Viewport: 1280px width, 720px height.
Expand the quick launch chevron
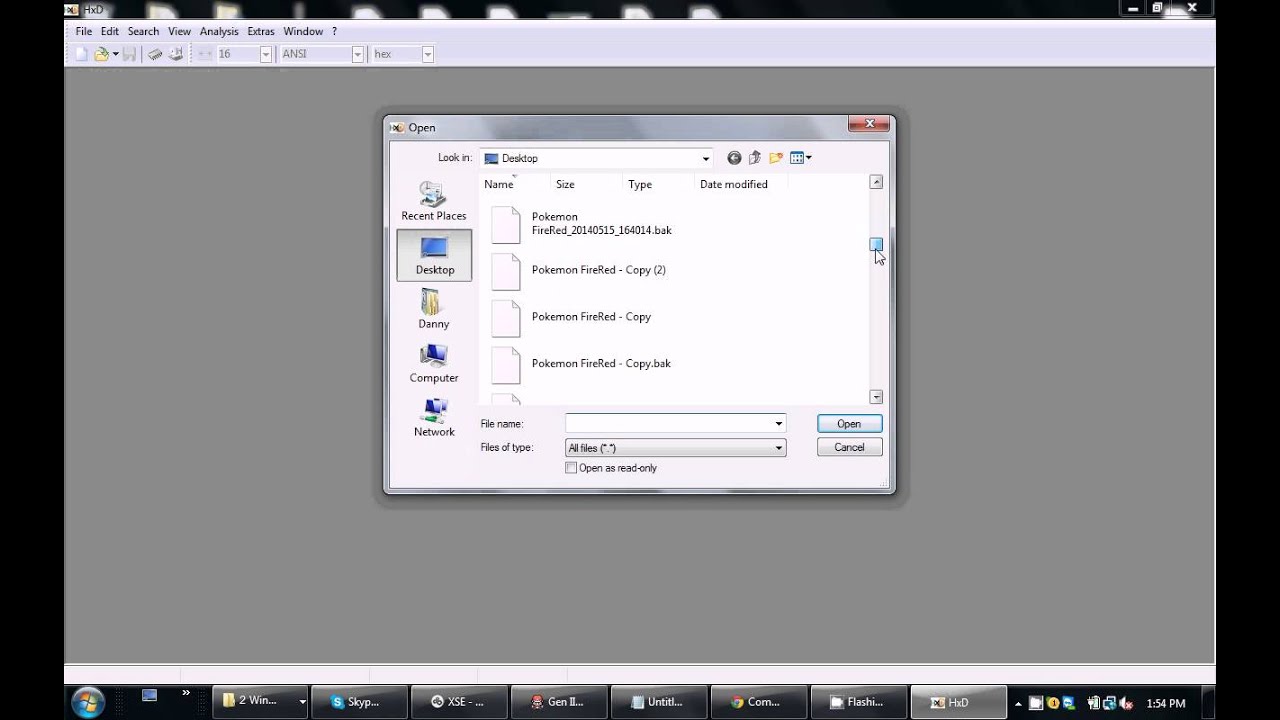click(186, 693)
